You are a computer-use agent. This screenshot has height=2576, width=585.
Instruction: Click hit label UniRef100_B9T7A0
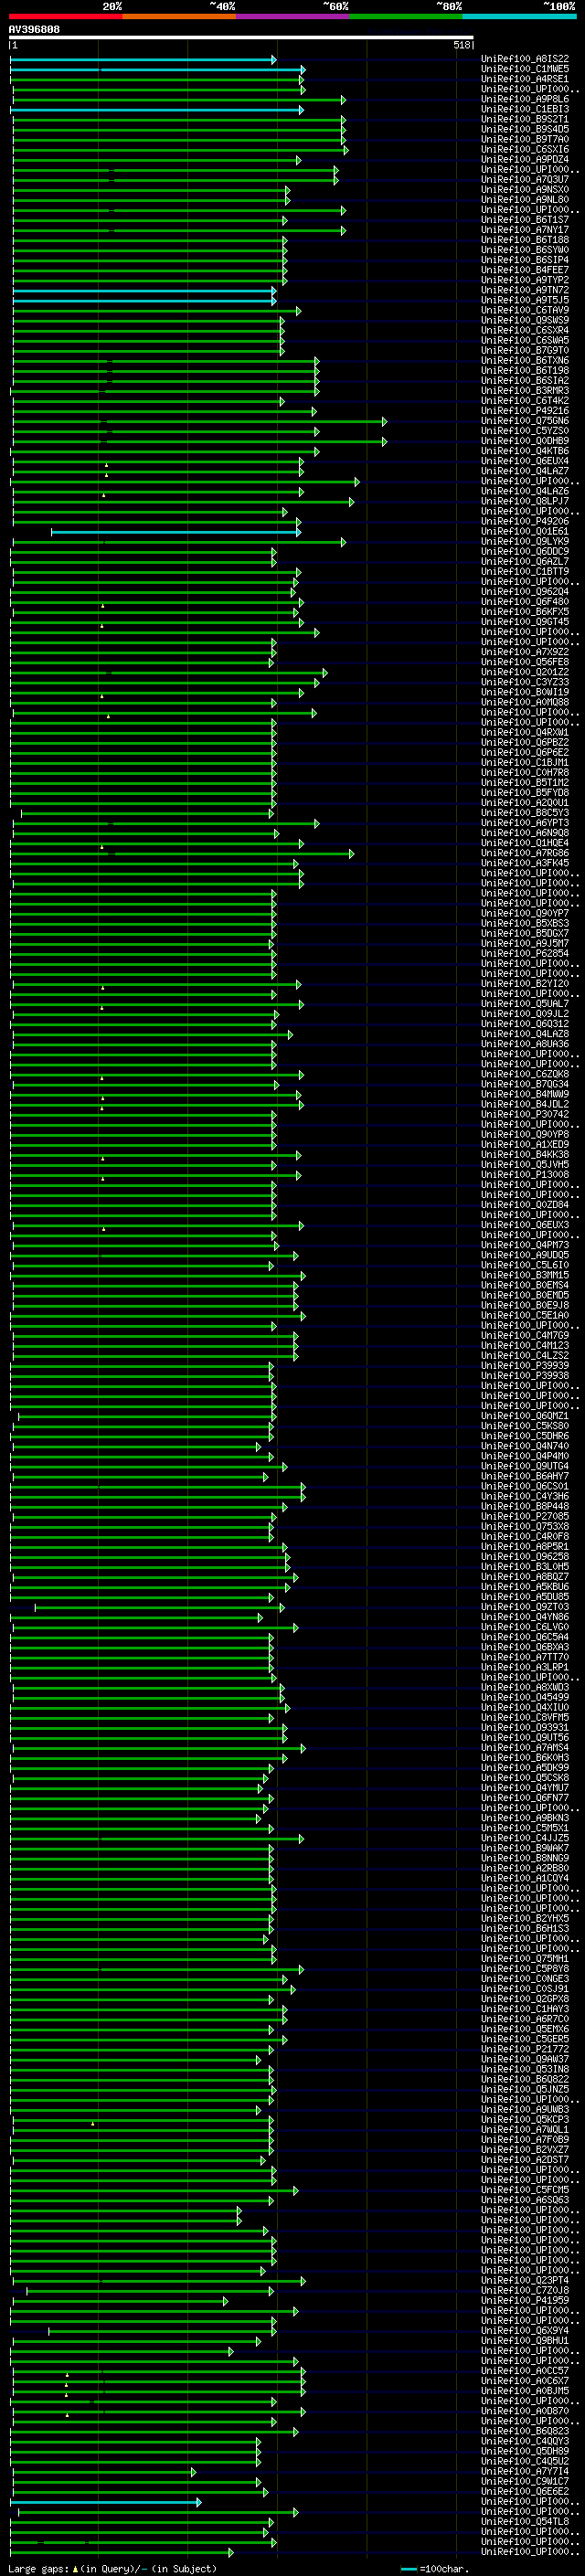coord(525,140)
